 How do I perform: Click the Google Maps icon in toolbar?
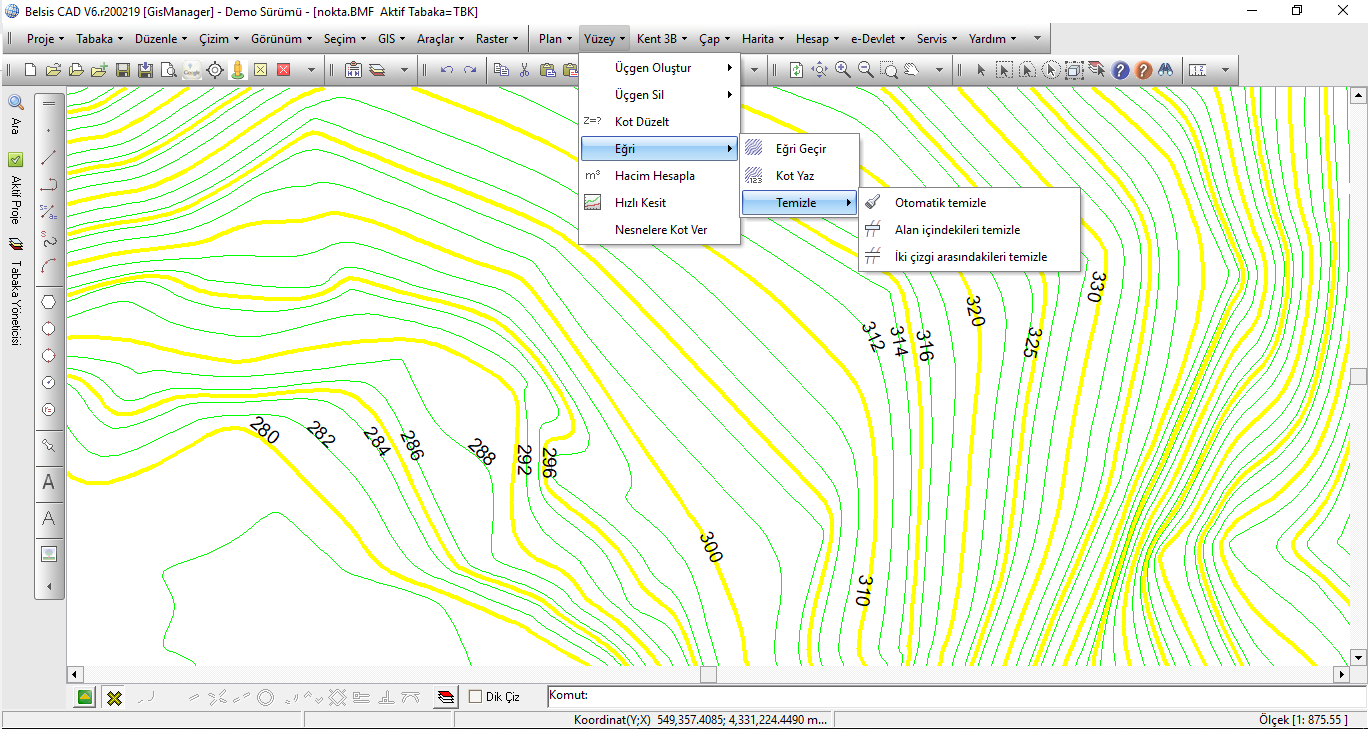point(192,70)
